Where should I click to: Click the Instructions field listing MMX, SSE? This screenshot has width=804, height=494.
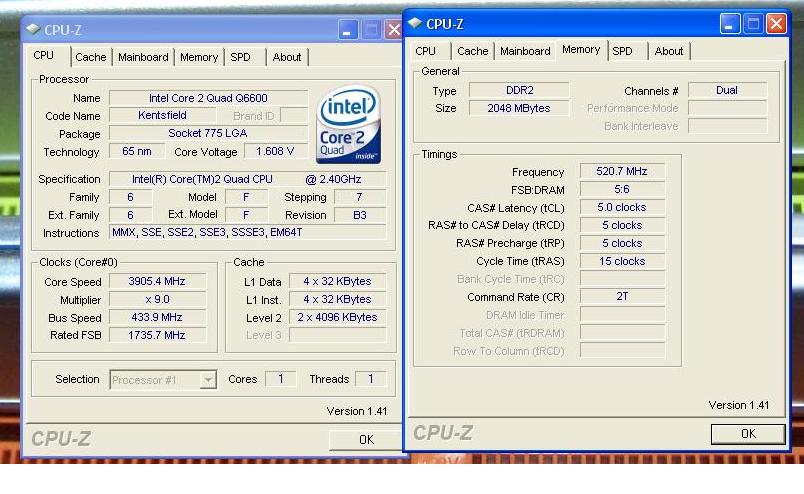247,232
